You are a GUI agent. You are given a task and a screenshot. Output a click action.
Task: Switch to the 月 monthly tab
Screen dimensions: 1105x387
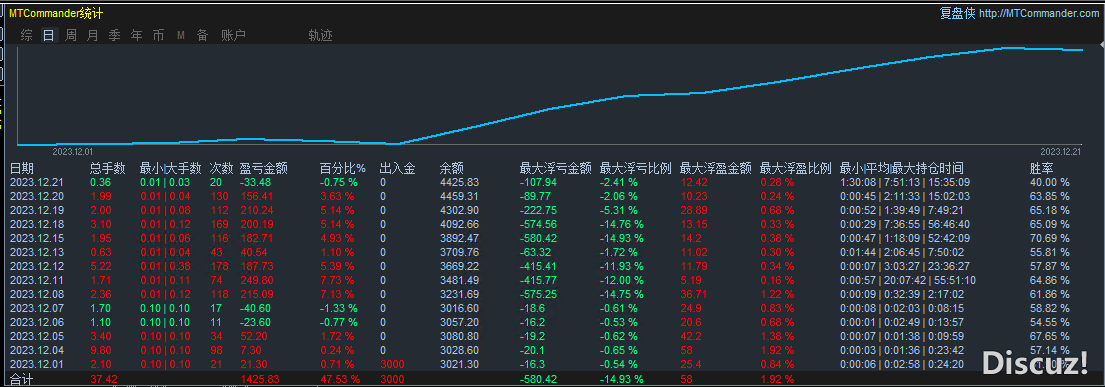pos(92,35)
